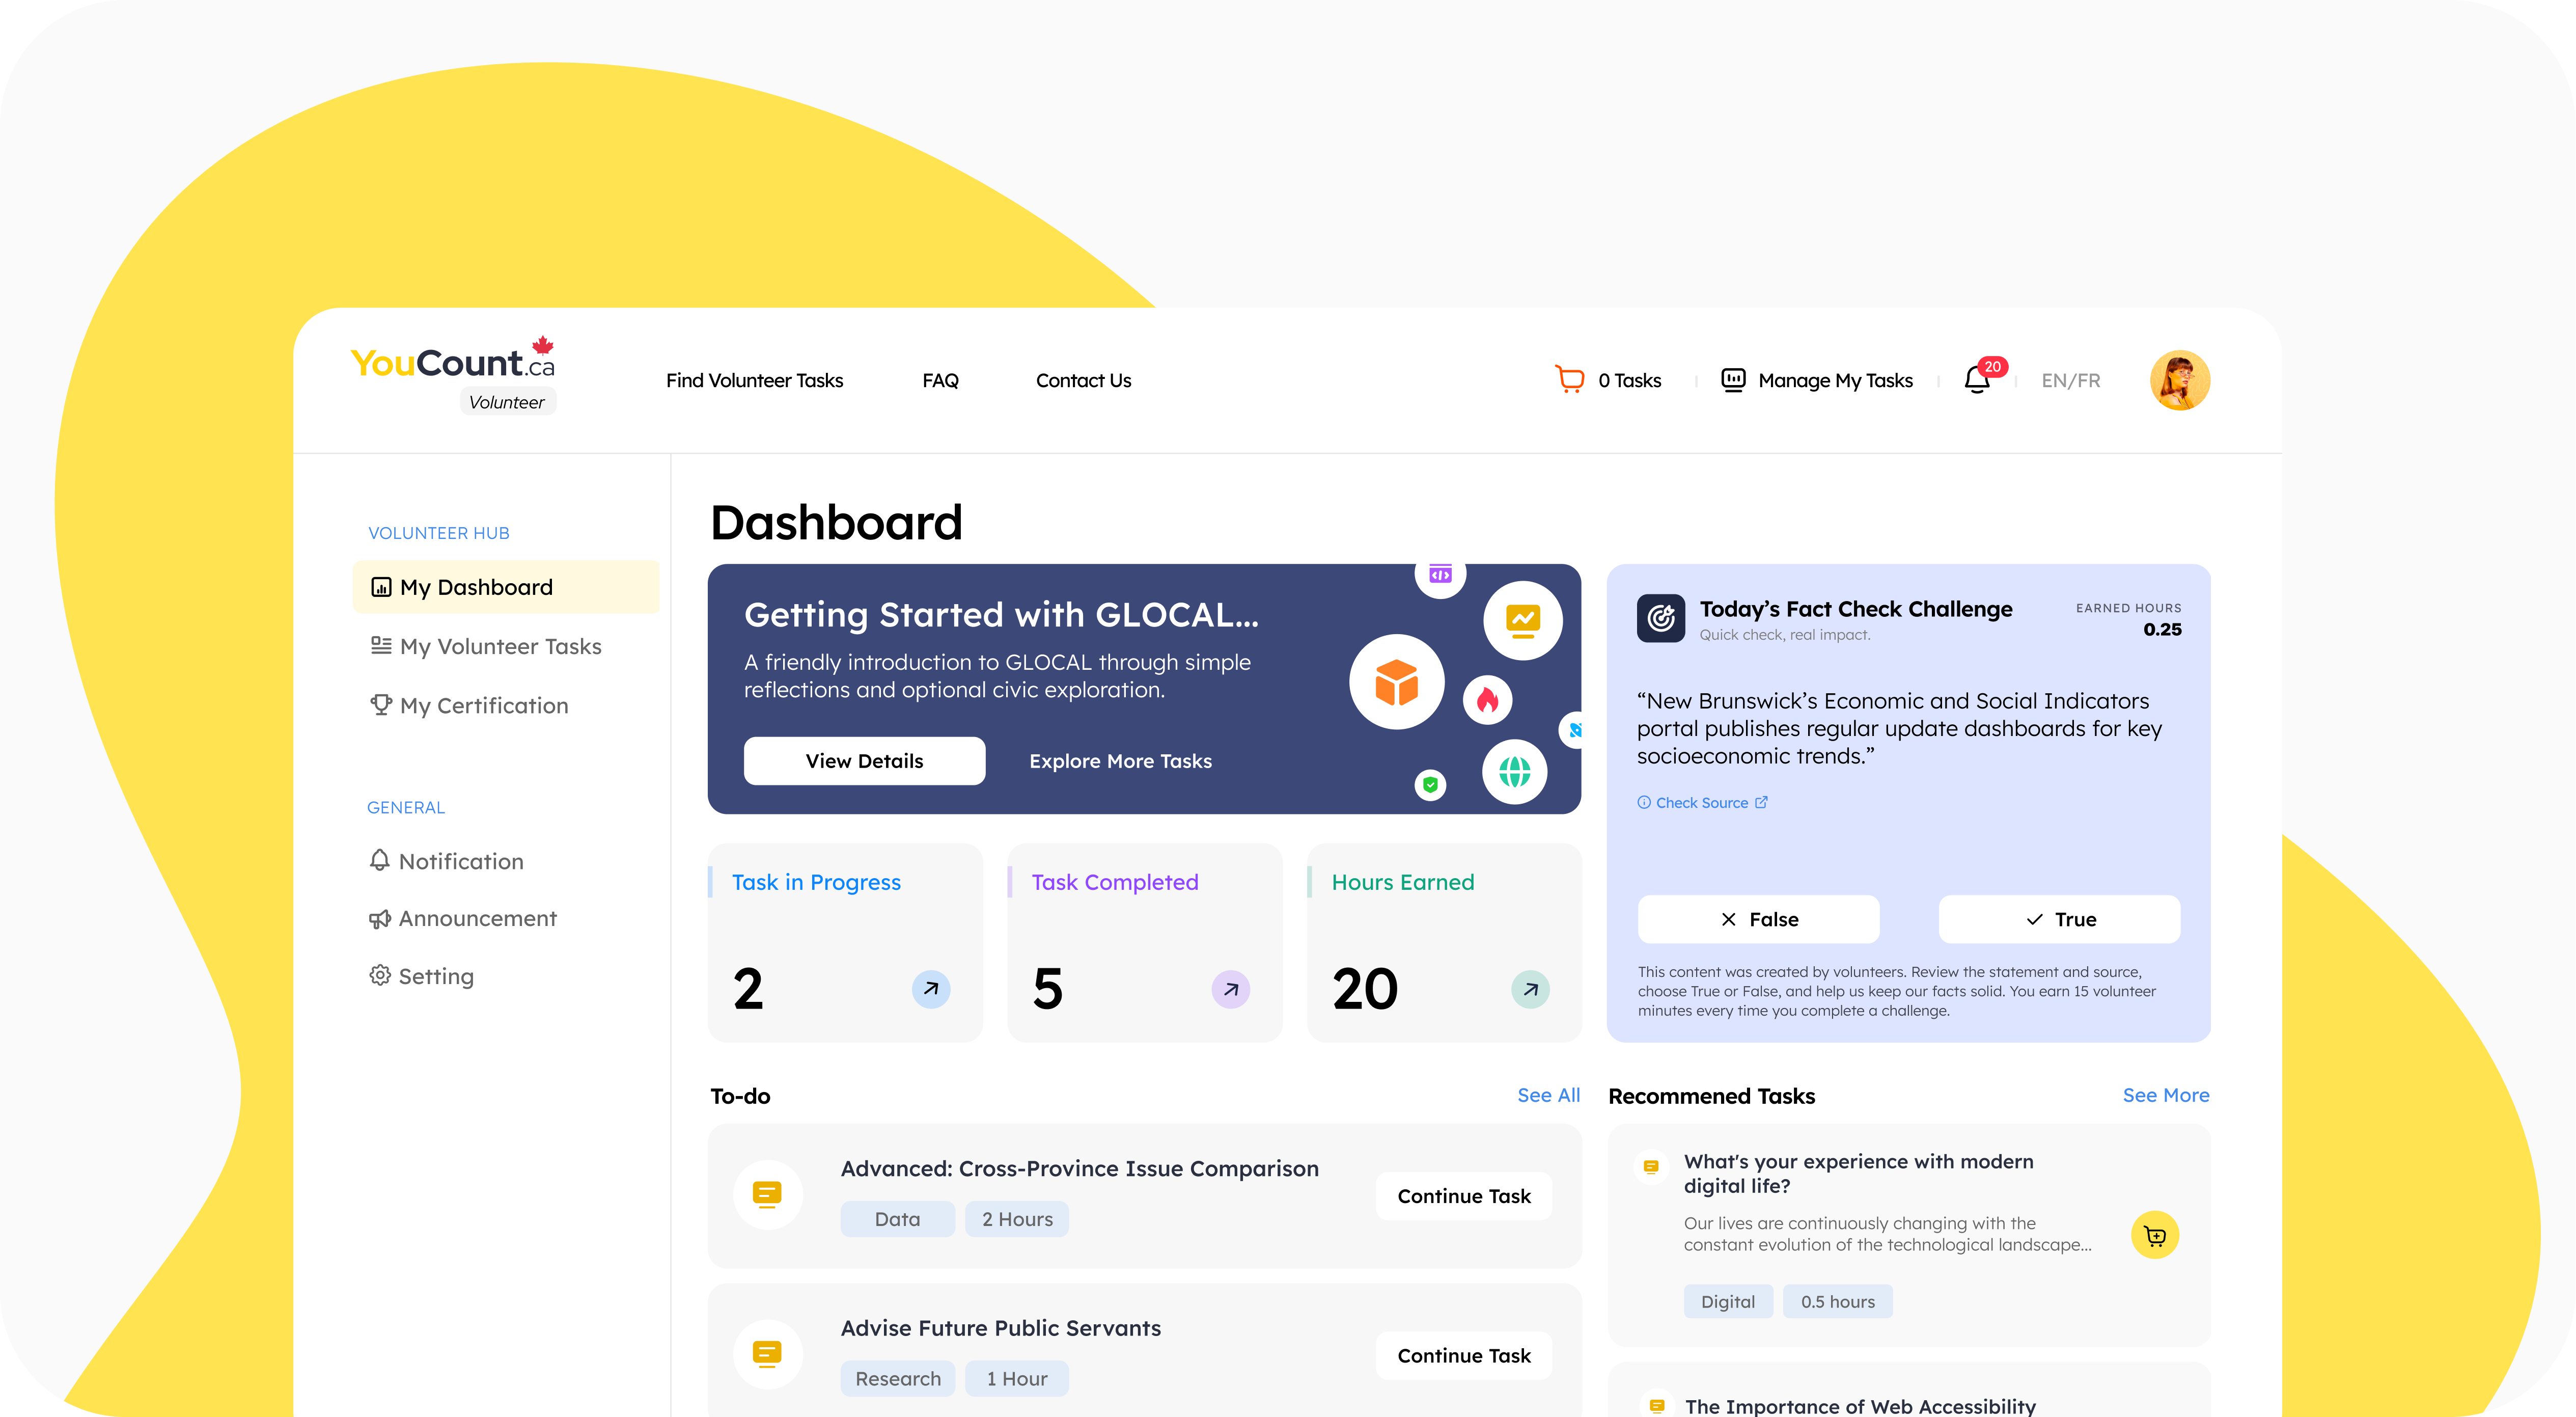Expand Task Completed details via arrow
The height and width of the screenshot is (1417, 2576).
point(1231,989)
